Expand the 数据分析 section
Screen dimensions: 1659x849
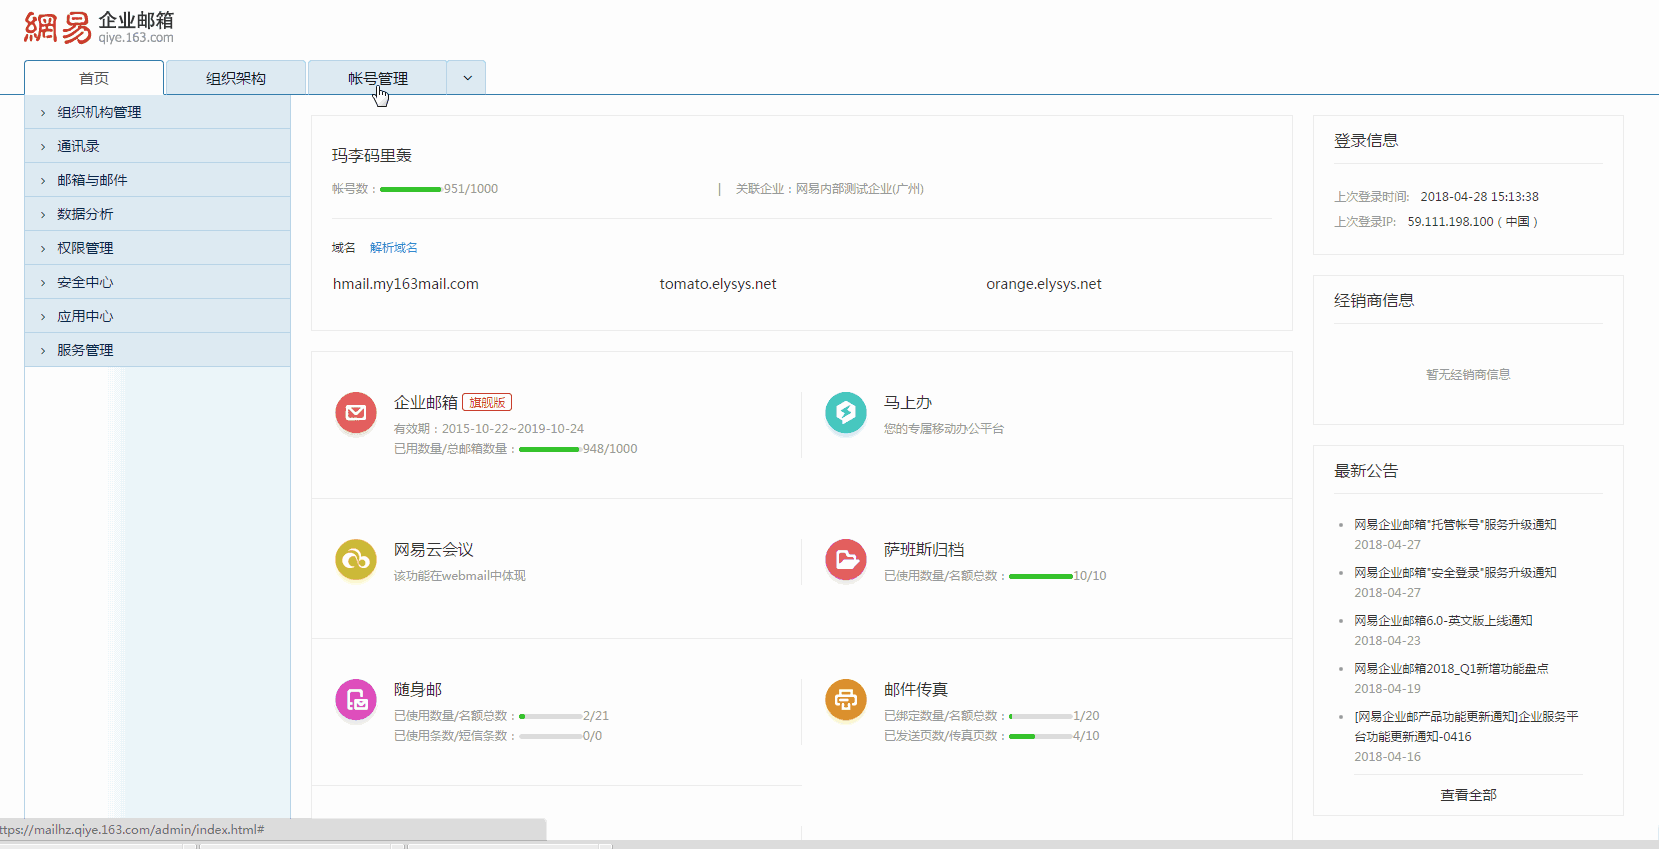(158, 214)
